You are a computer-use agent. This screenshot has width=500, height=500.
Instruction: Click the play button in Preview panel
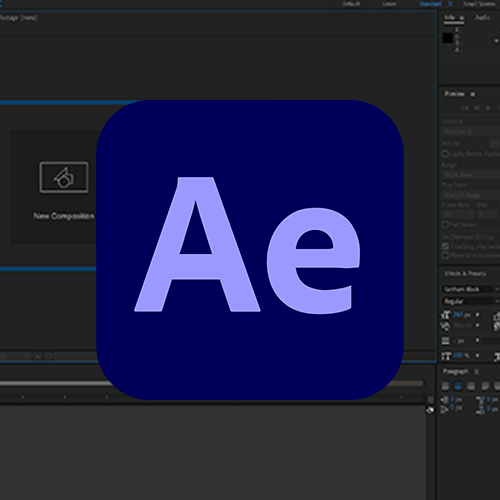click(488, 108)
